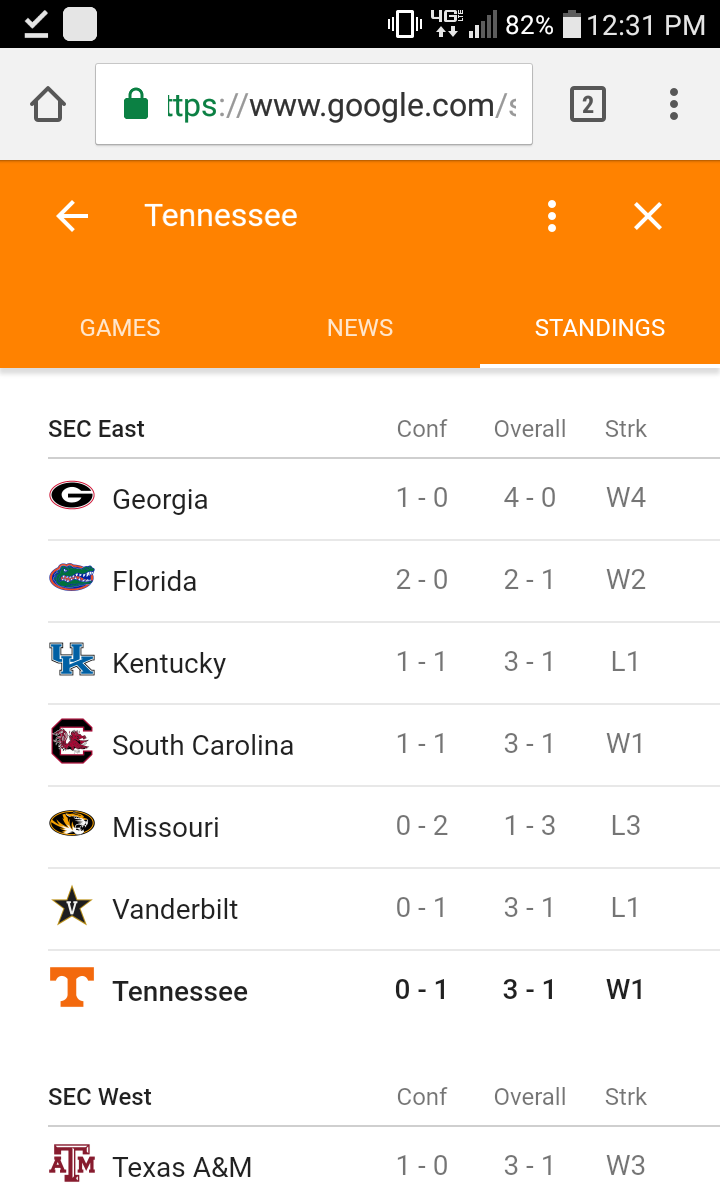
Task: Open Chrome's three-dot overflow menu
Action: coord(674,104)
